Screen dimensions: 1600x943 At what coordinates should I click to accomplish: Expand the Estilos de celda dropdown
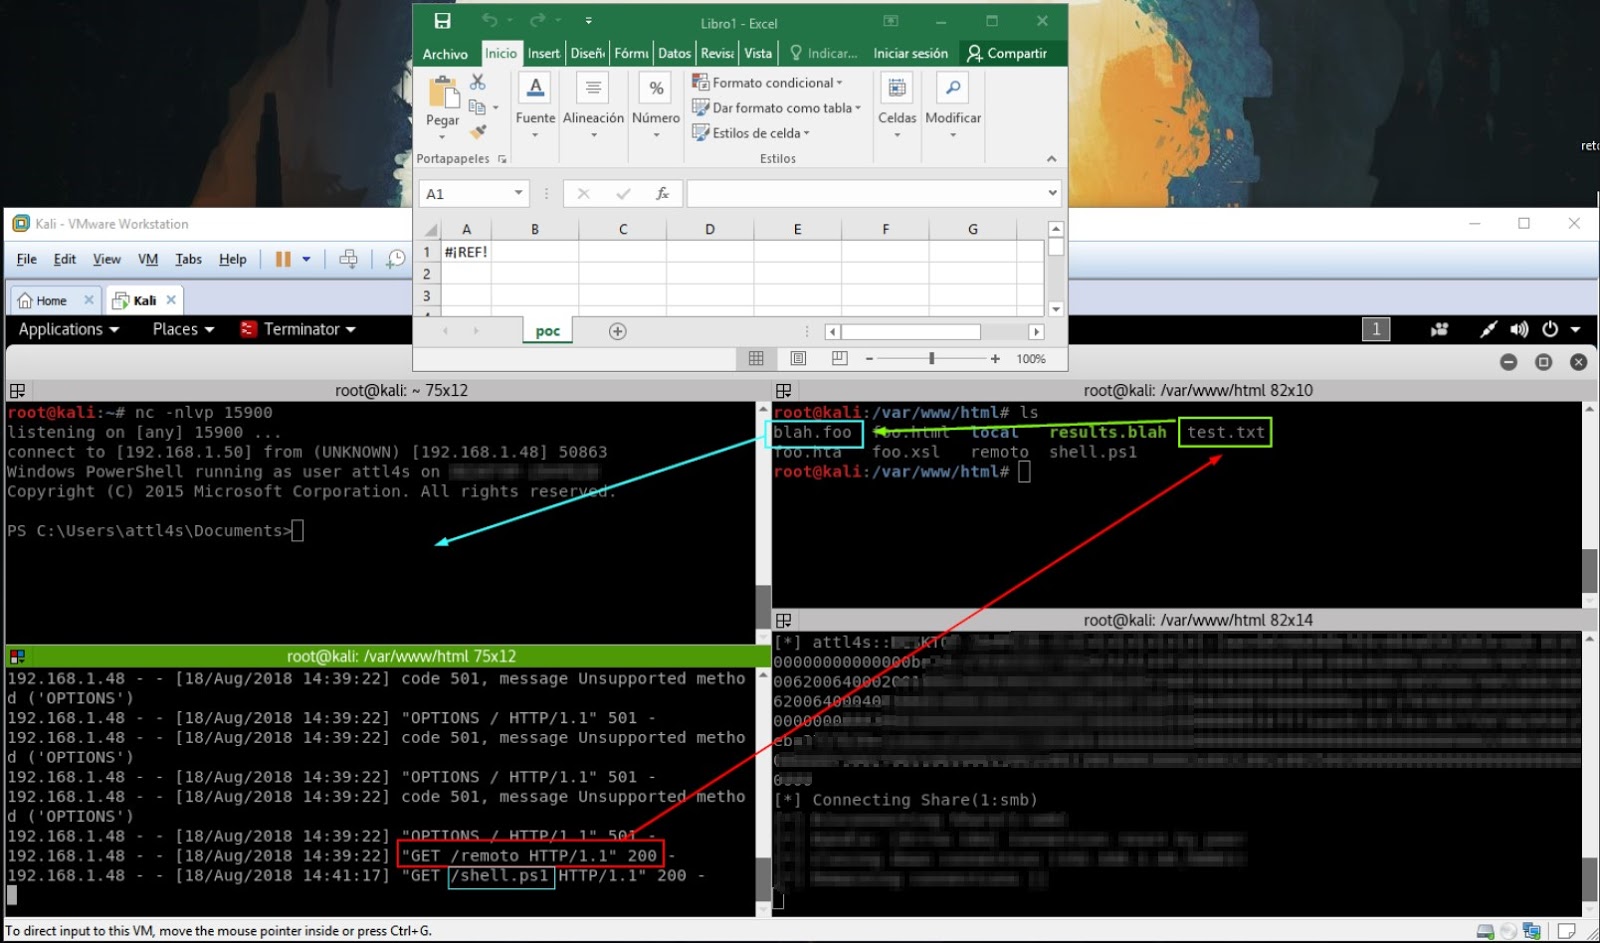(x=806, y=133)
